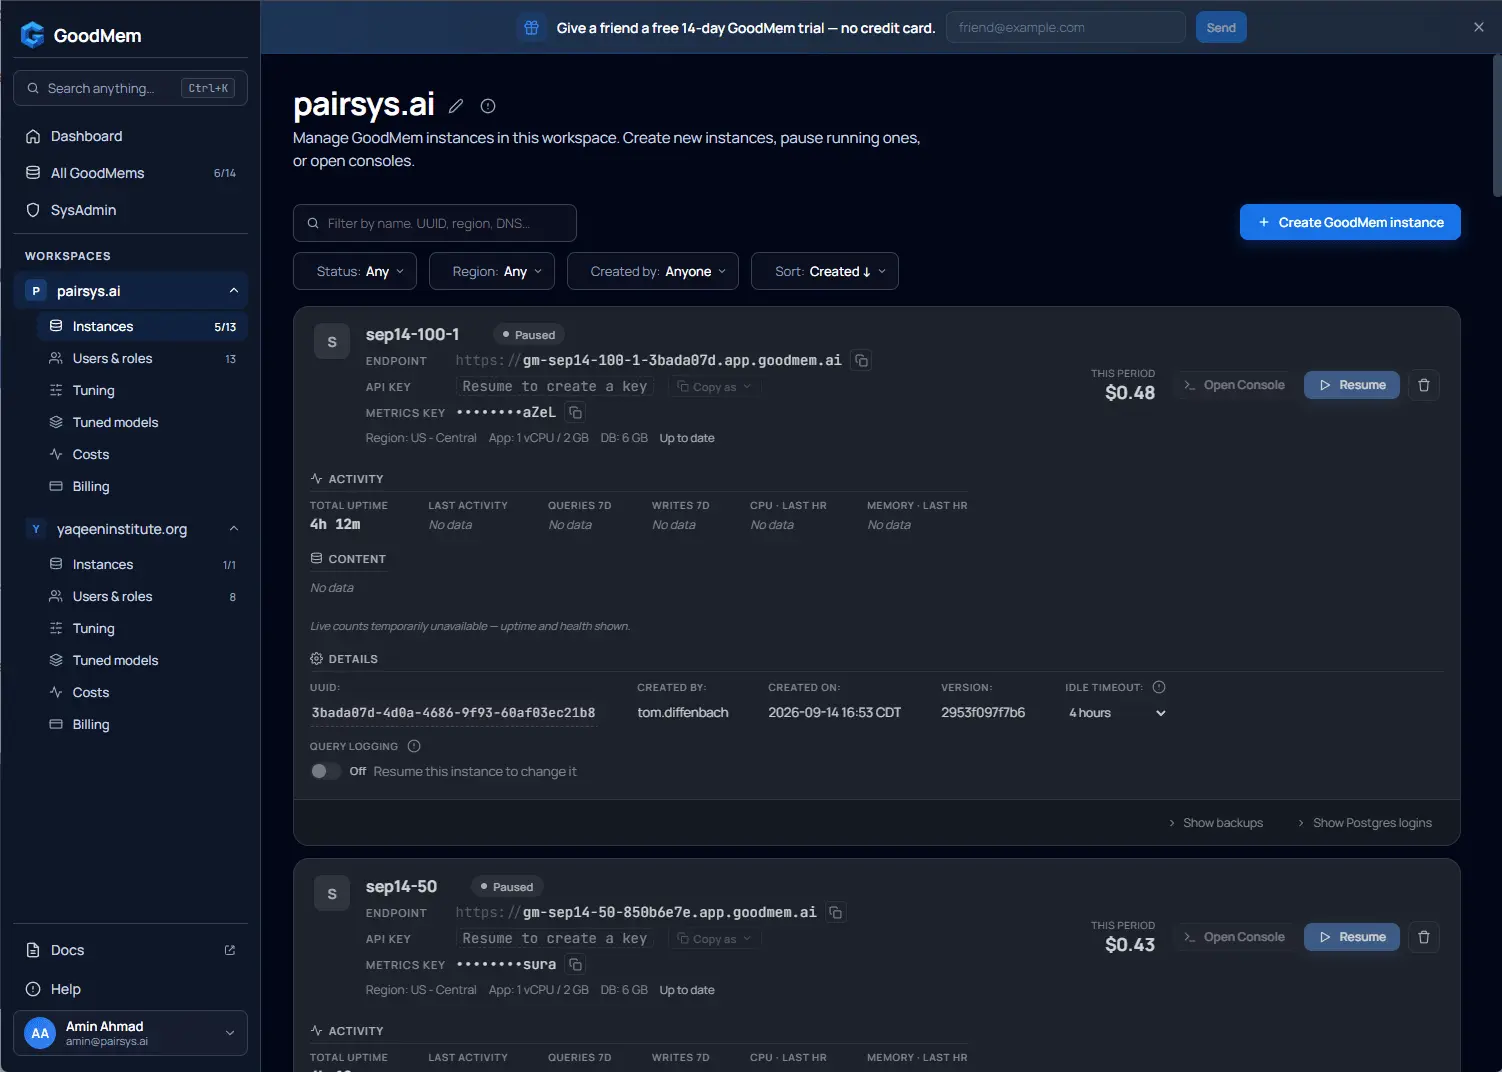Open Docs external link
This screenshot has height=1072, width=1502.
point(131,950)
